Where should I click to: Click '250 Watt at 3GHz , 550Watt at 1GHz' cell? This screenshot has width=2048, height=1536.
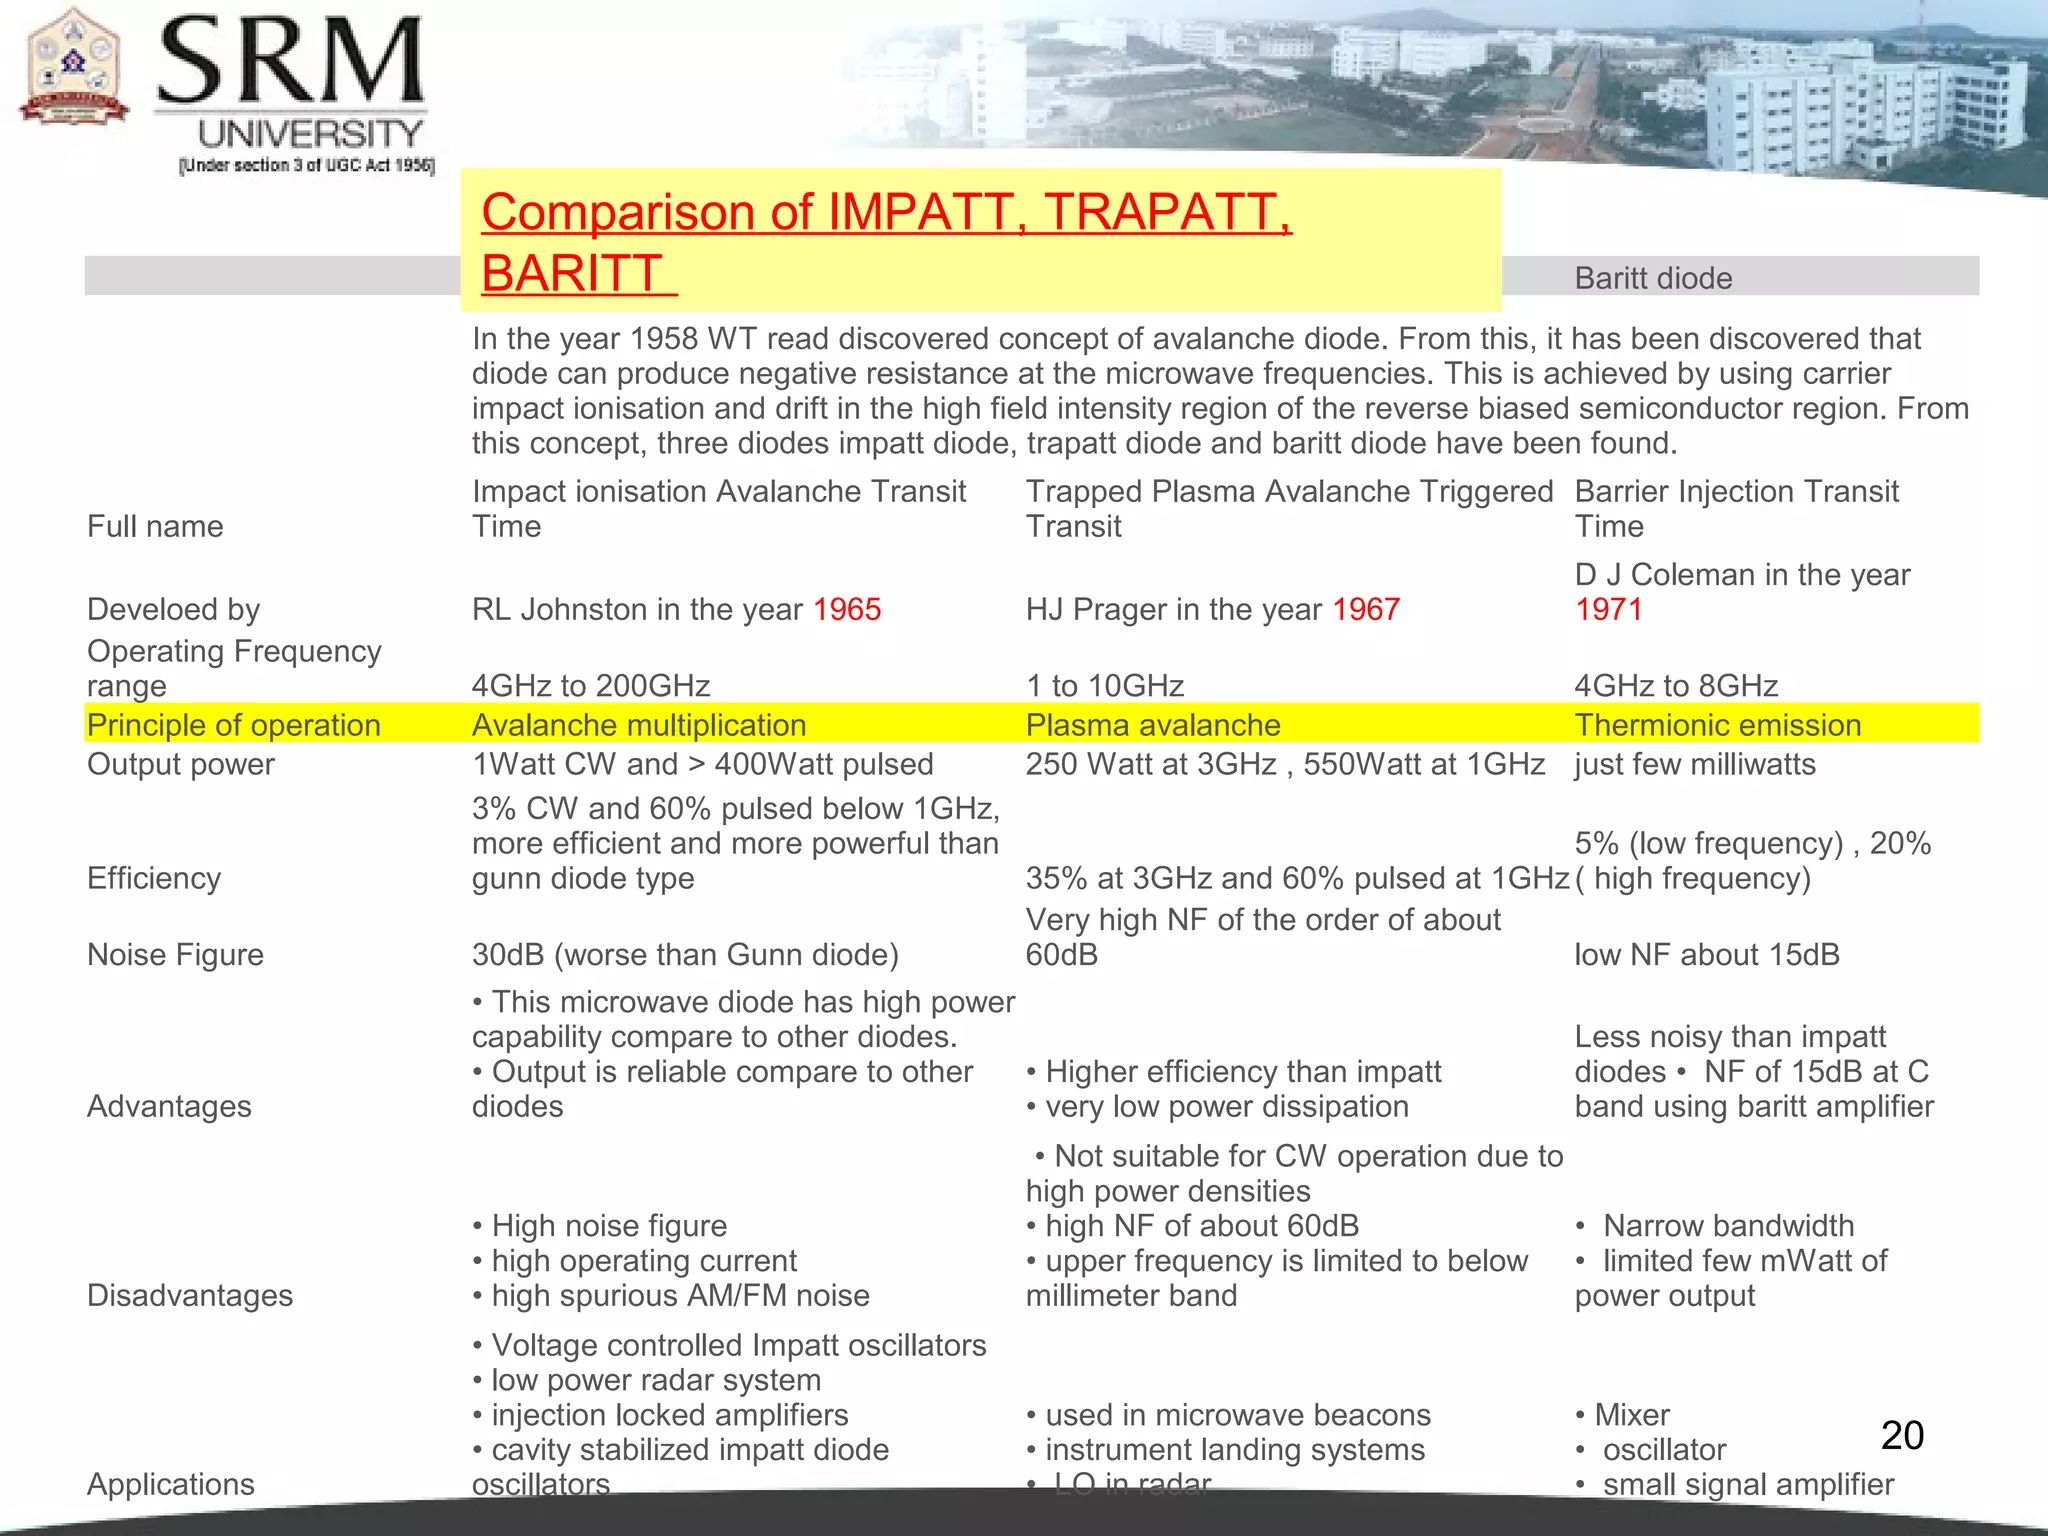coord(1286,764)
